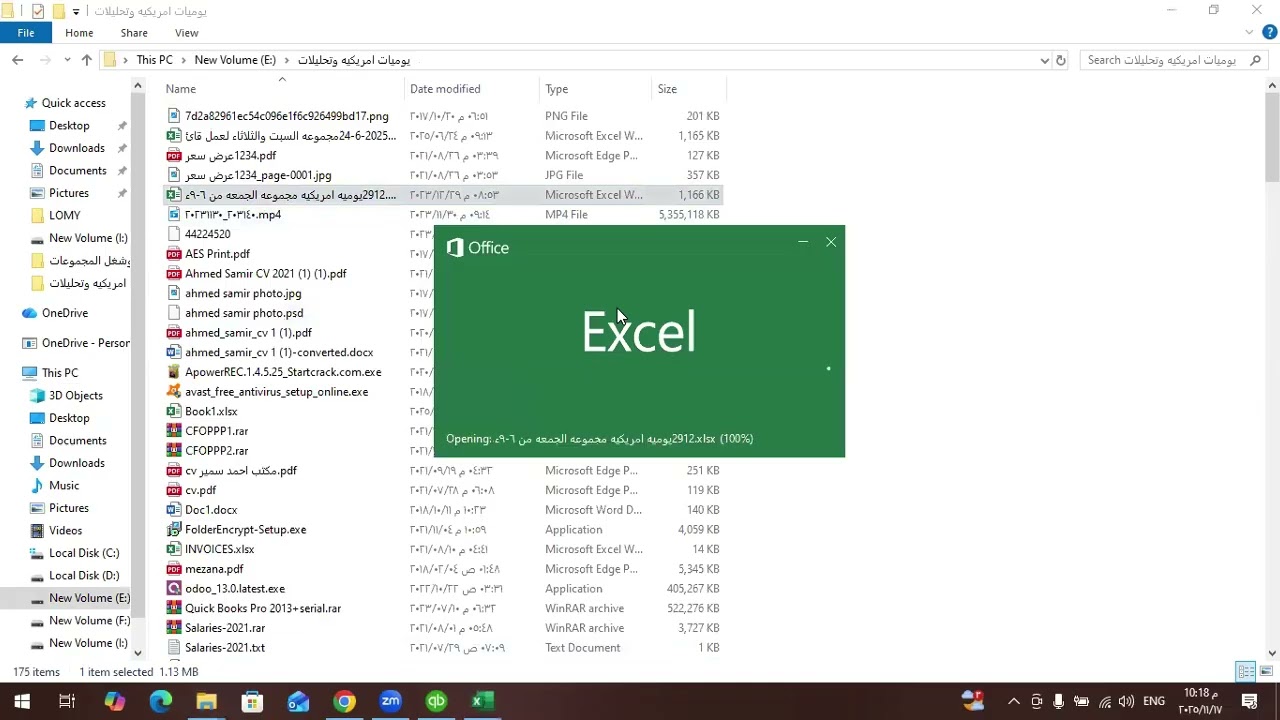Switch to Large icons view layout icon
1280x720 pixels.
(x=1266, y=672)
